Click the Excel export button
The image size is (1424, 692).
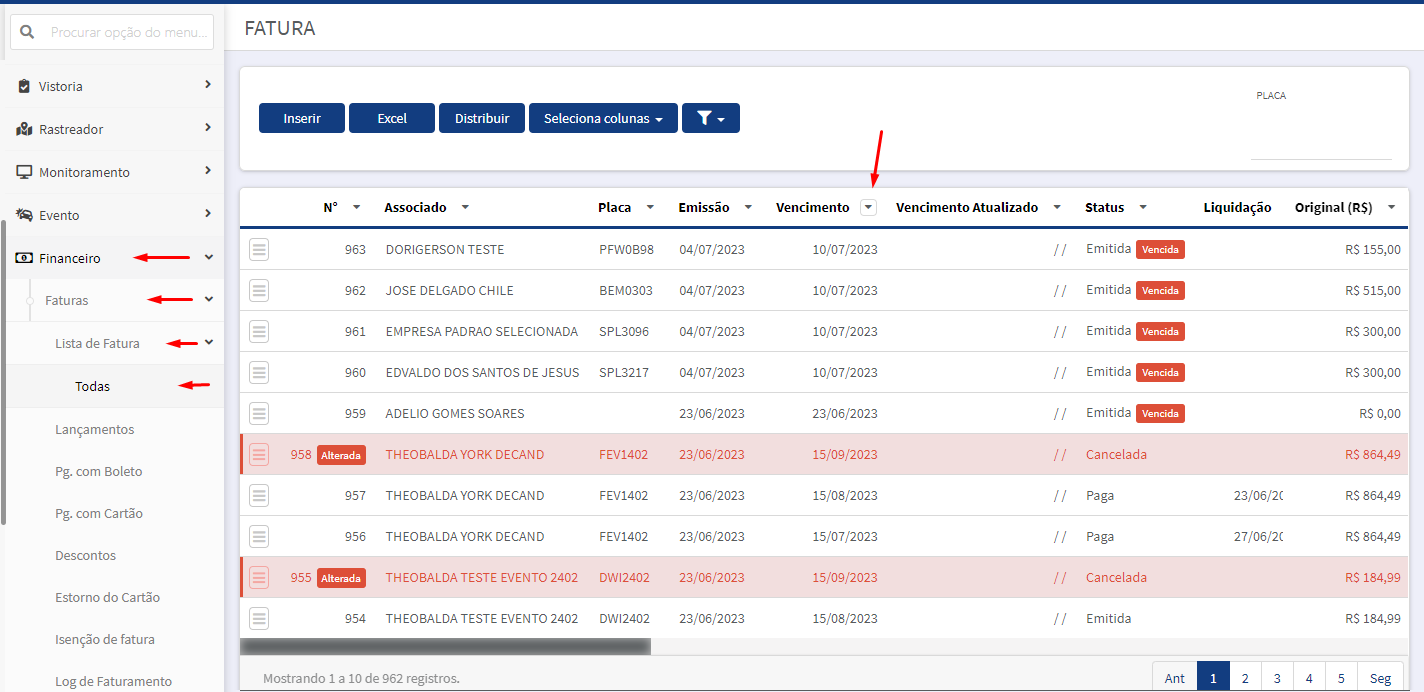tap(392, 118)
